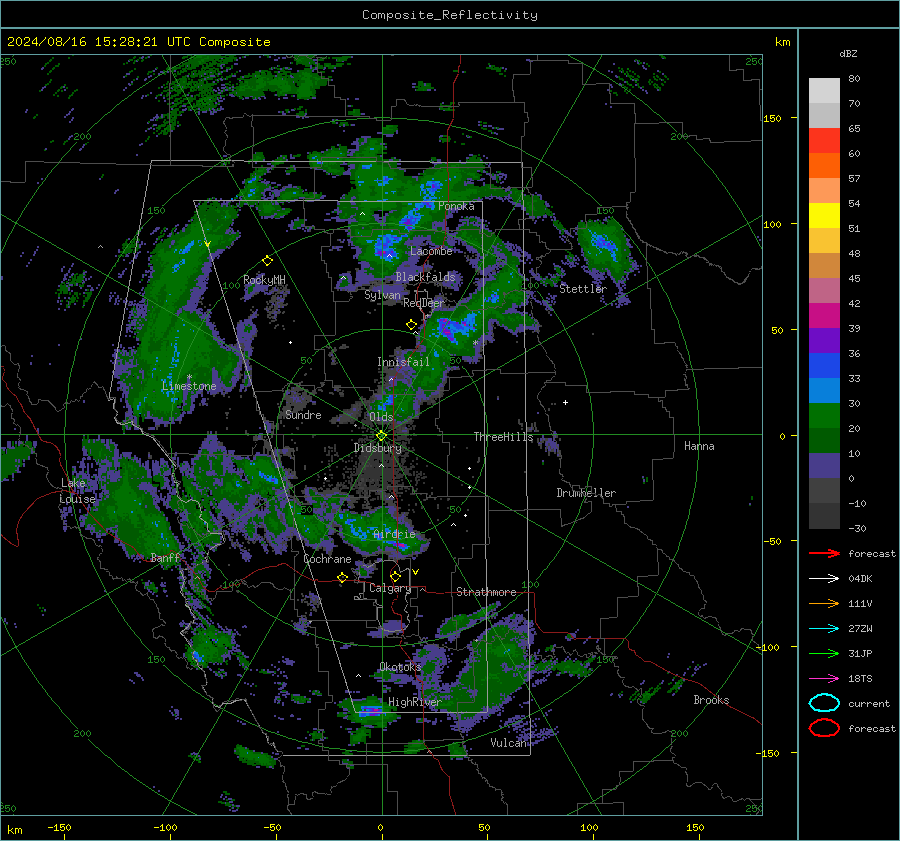Select the Banff label
The width and height of the screenshot is (900, 841).
click(x=165, y=558)
